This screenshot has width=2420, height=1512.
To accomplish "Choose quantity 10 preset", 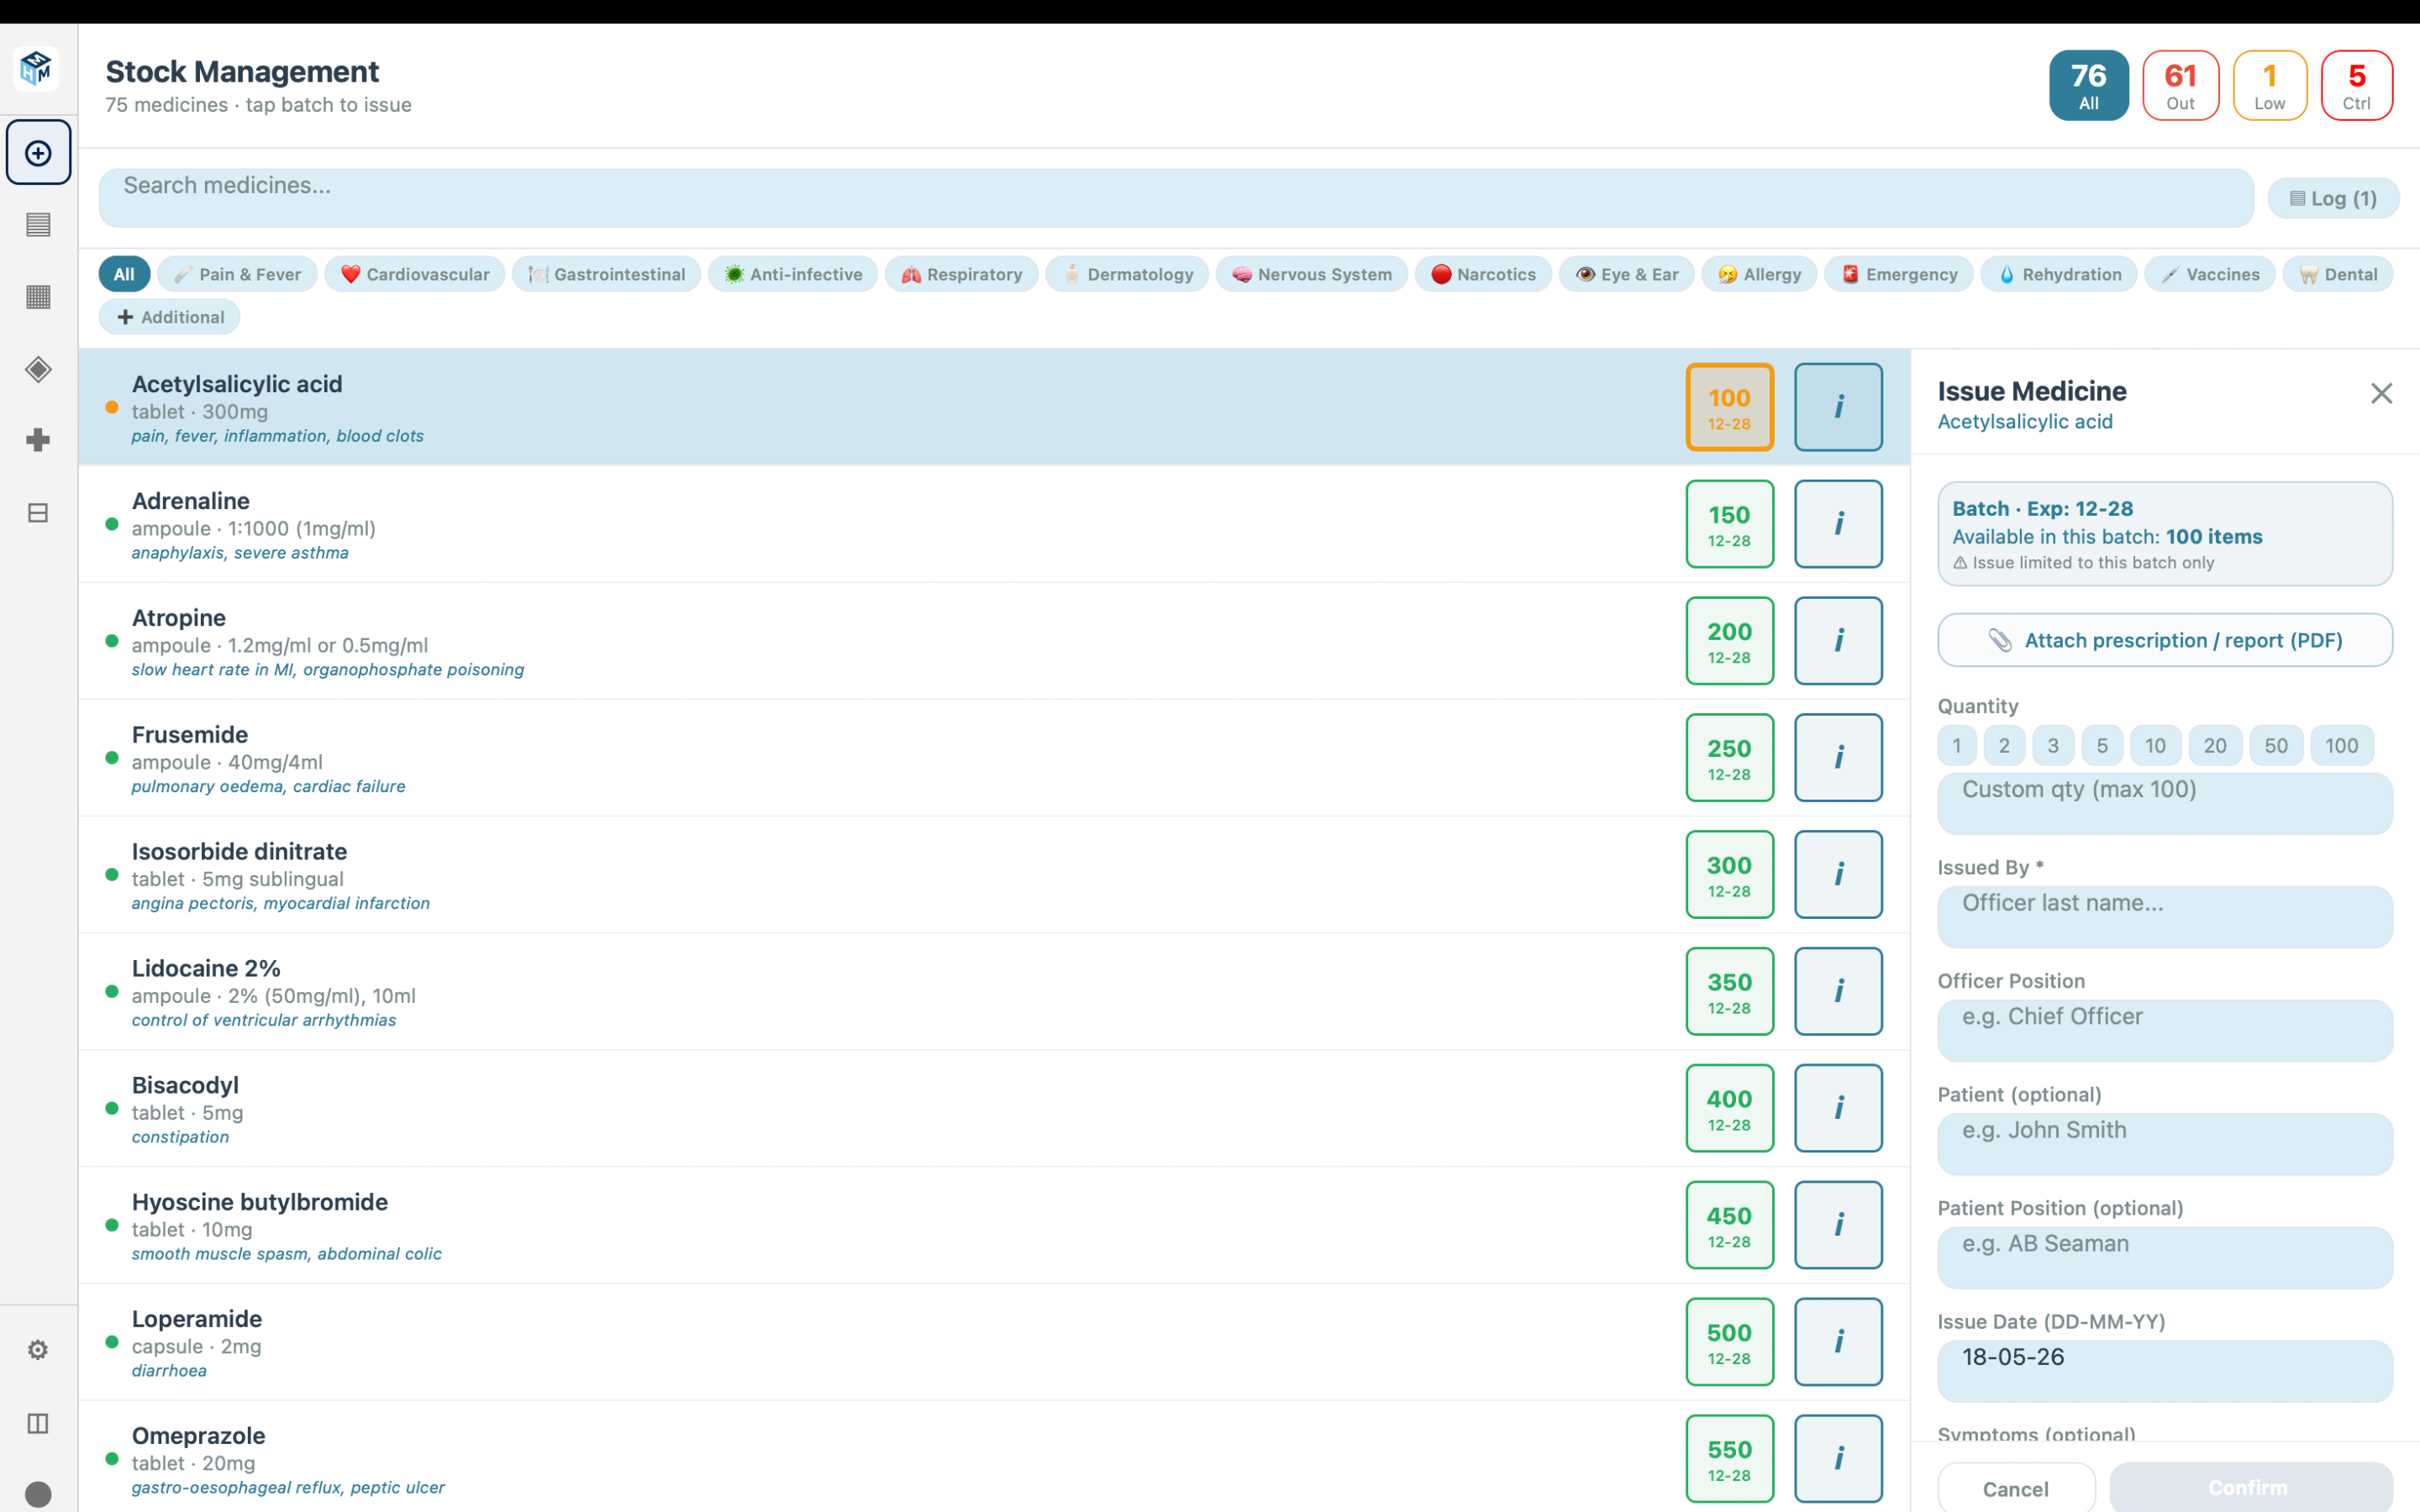I will click(2154, 745).
